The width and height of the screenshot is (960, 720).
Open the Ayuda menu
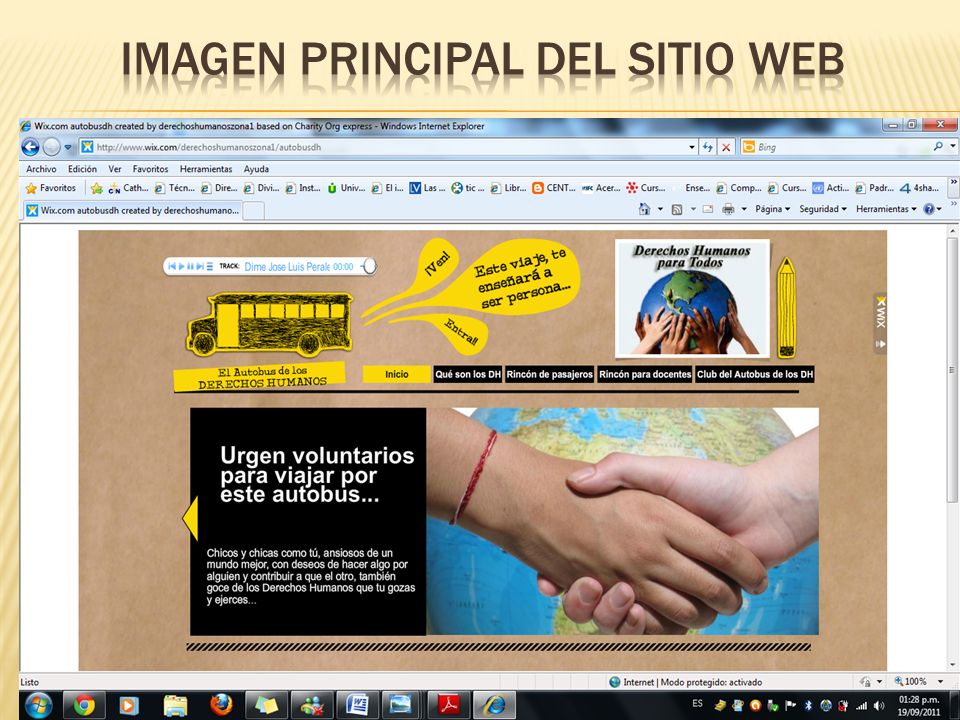click(x=256, y=169)
